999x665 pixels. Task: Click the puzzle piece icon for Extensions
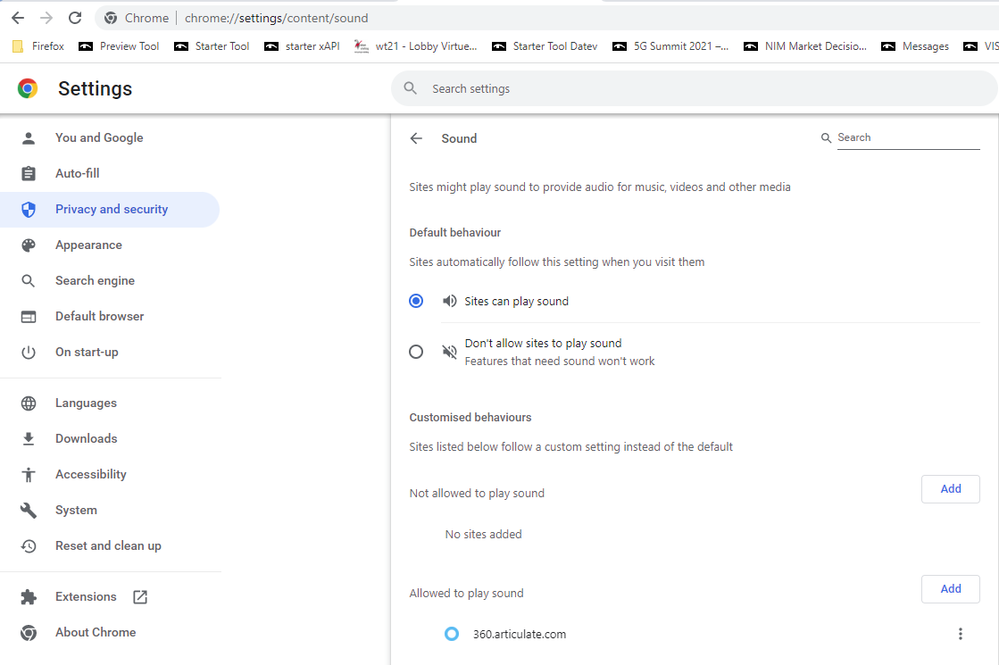tap(29, 597)
